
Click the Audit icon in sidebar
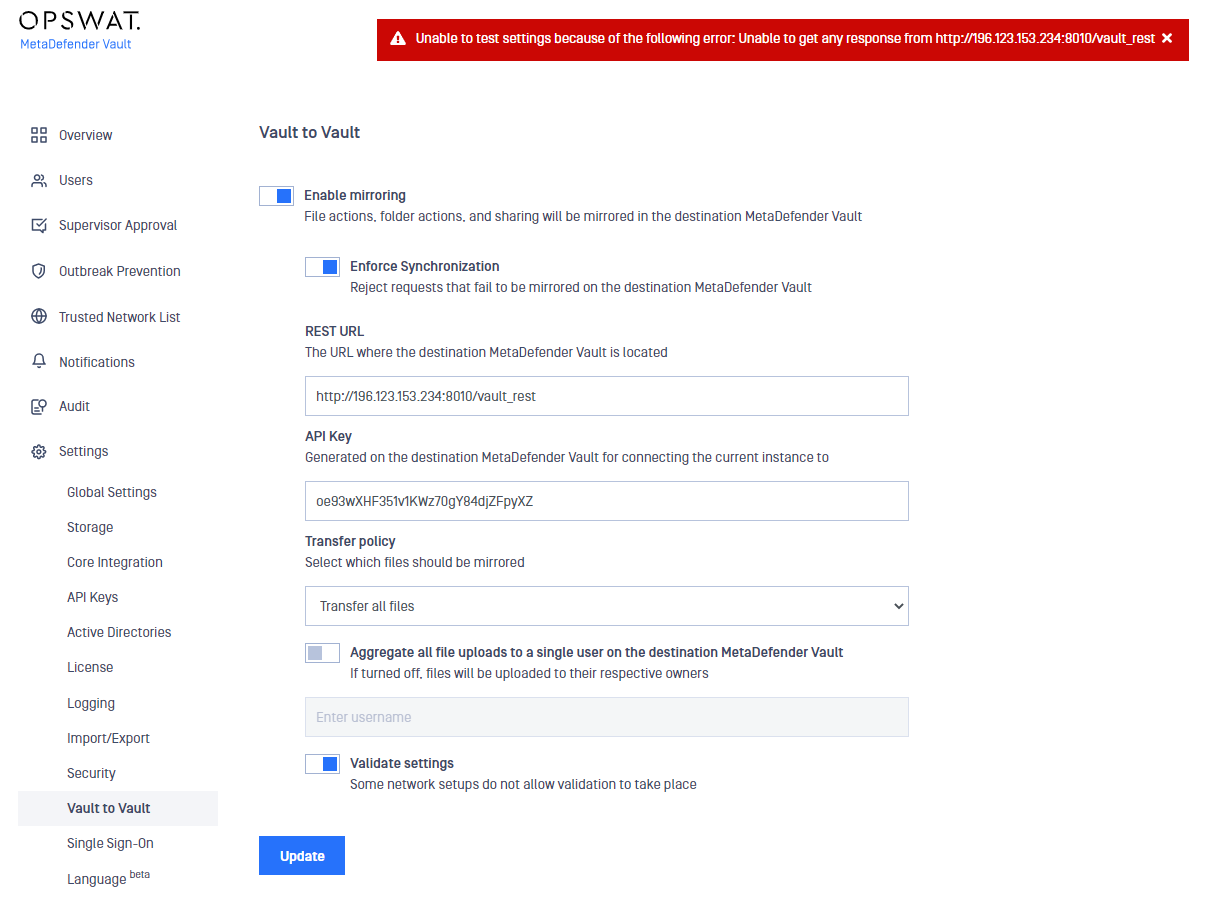click(39, 406)
